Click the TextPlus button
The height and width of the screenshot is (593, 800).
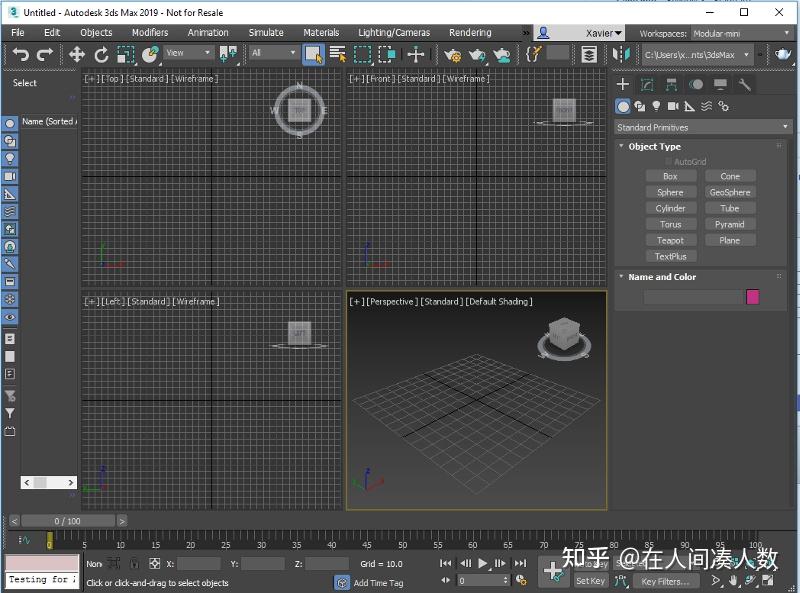click(x=670, y=256)
